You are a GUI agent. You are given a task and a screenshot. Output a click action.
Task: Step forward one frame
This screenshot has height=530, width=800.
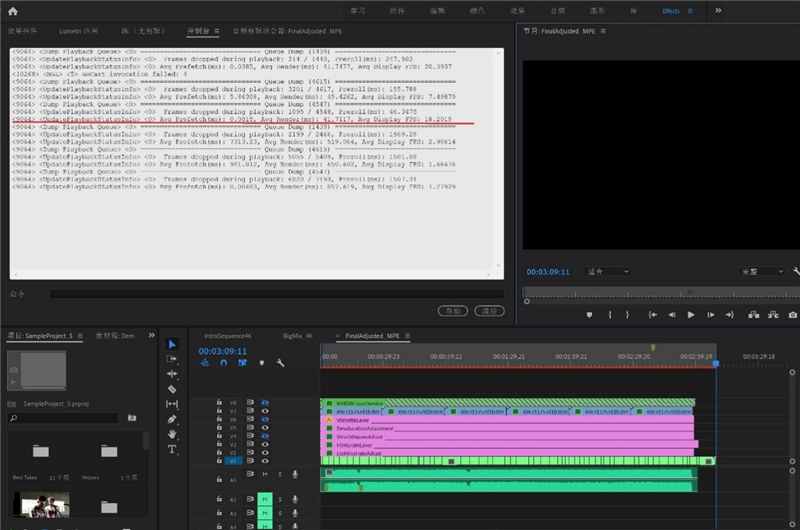[710, 315]
